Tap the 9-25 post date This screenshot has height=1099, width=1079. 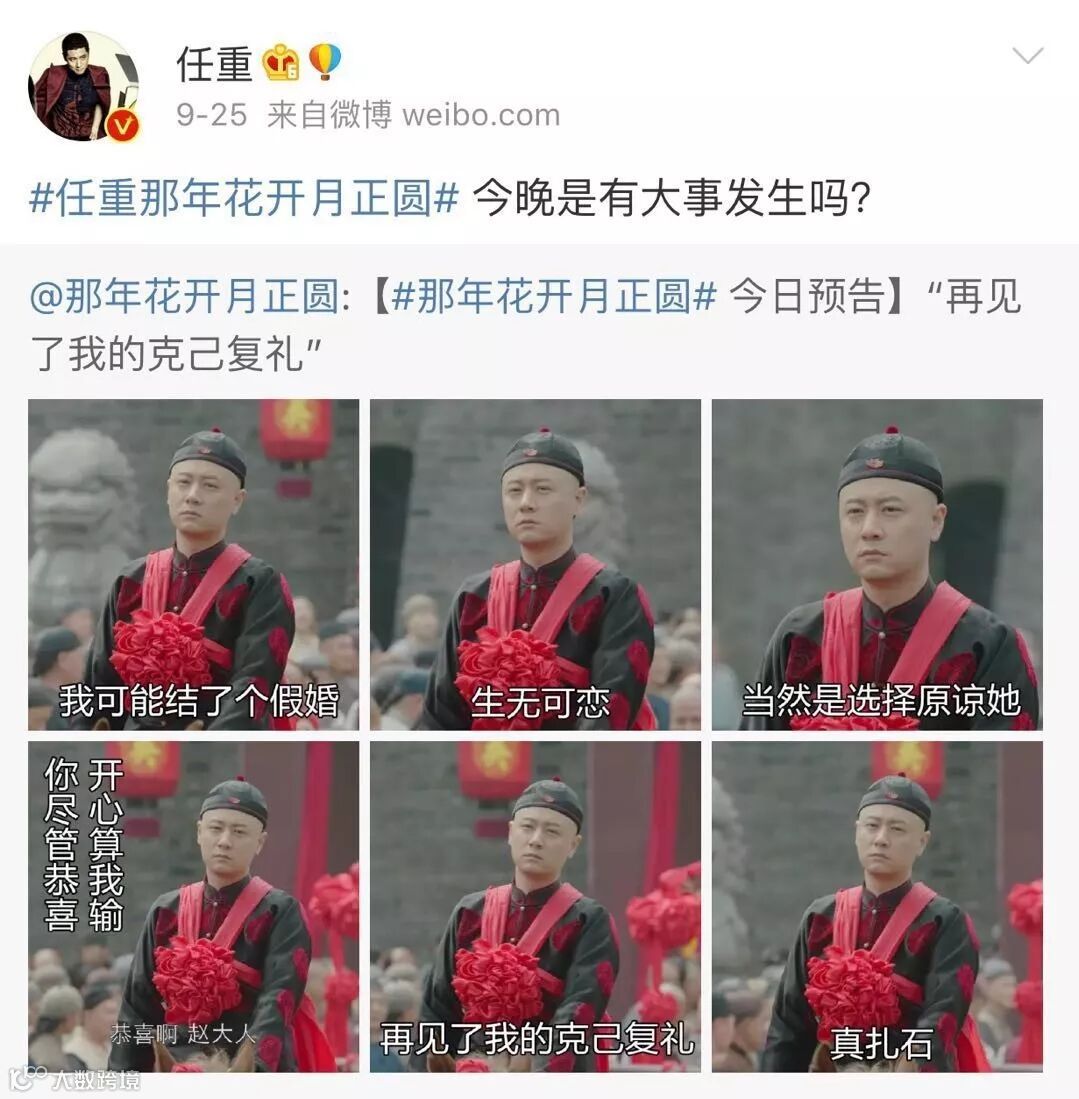coord(212,115)
